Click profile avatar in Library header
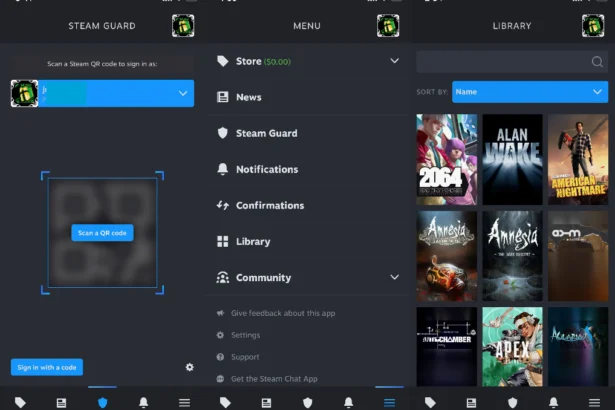Image resolution: width=615 pixels, height=410 pixels. (593, 26)
